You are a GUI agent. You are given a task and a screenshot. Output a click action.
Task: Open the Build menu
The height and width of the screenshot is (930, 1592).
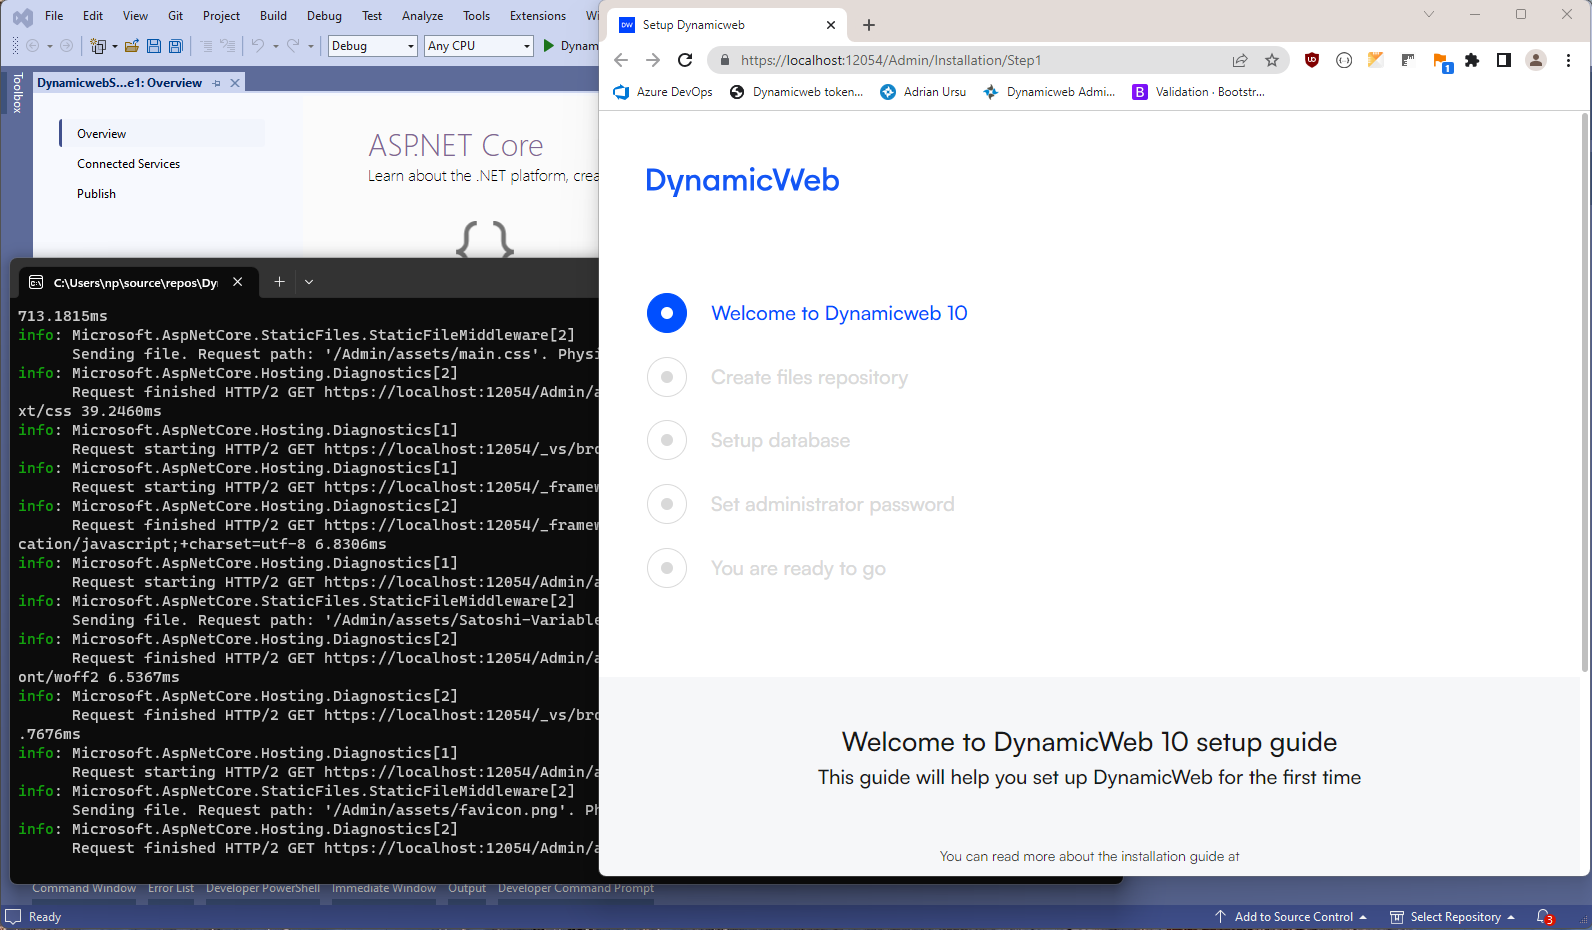point(273,16)
